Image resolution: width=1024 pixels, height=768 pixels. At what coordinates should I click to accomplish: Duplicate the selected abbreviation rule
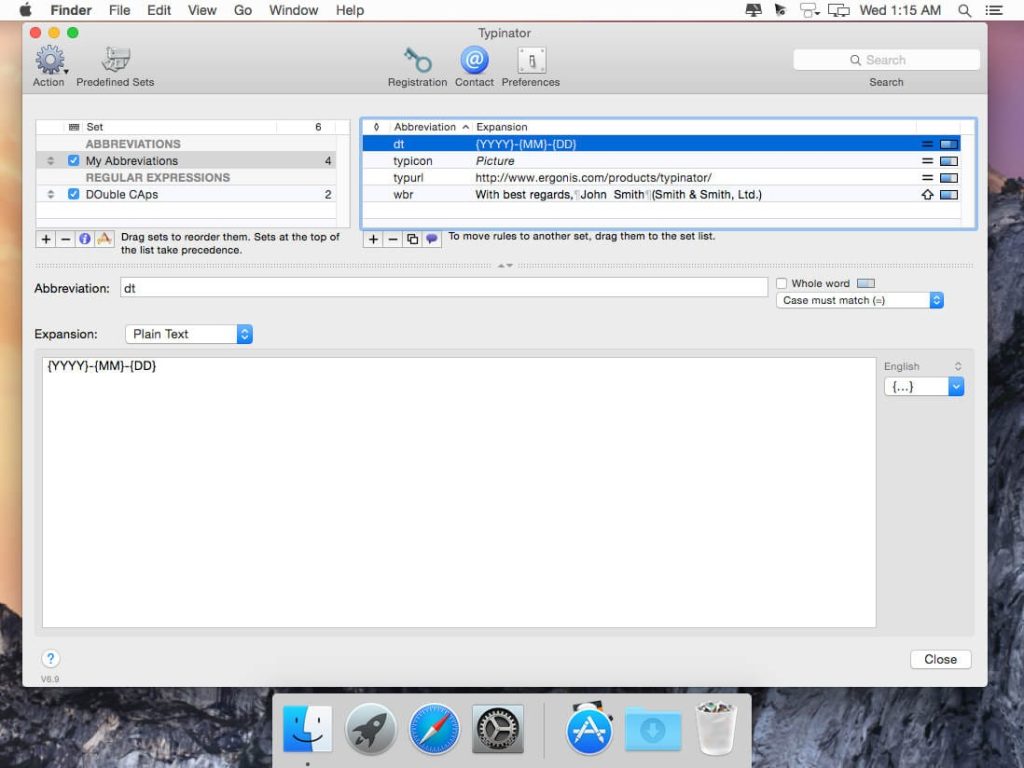(412, 239)
